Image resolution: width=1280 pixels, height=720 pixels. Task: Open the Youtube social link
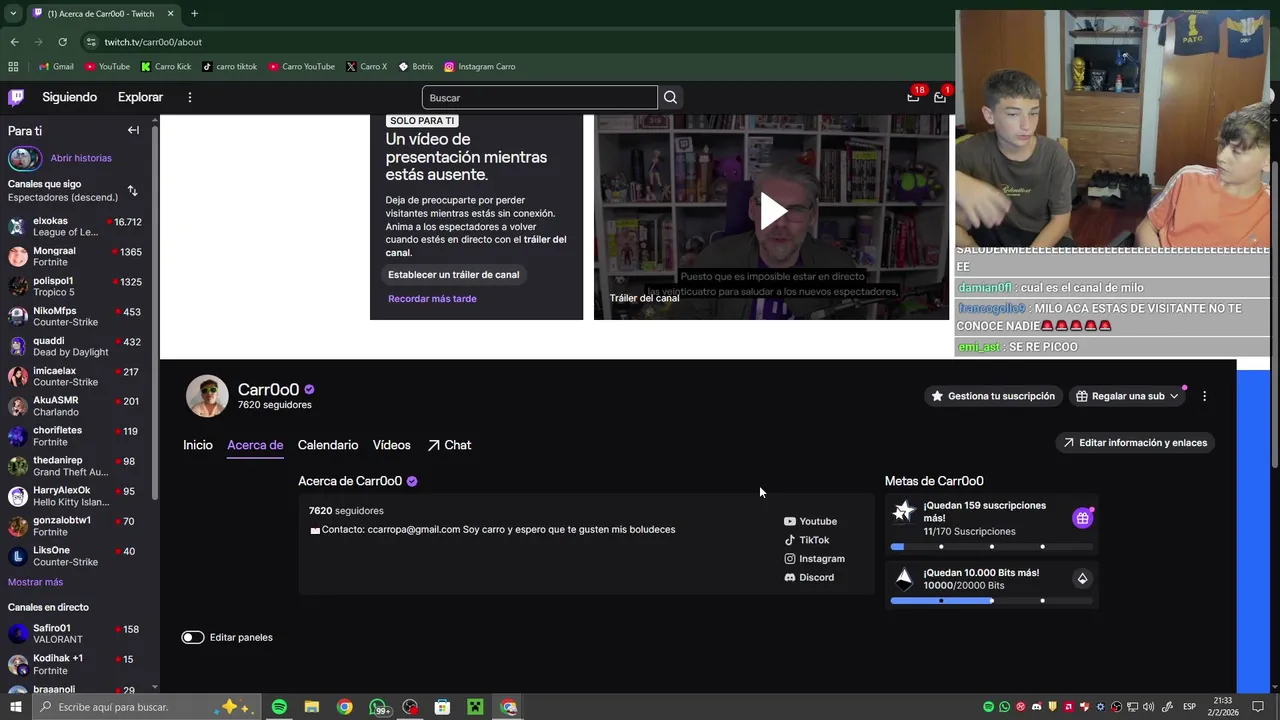(810, 521)
